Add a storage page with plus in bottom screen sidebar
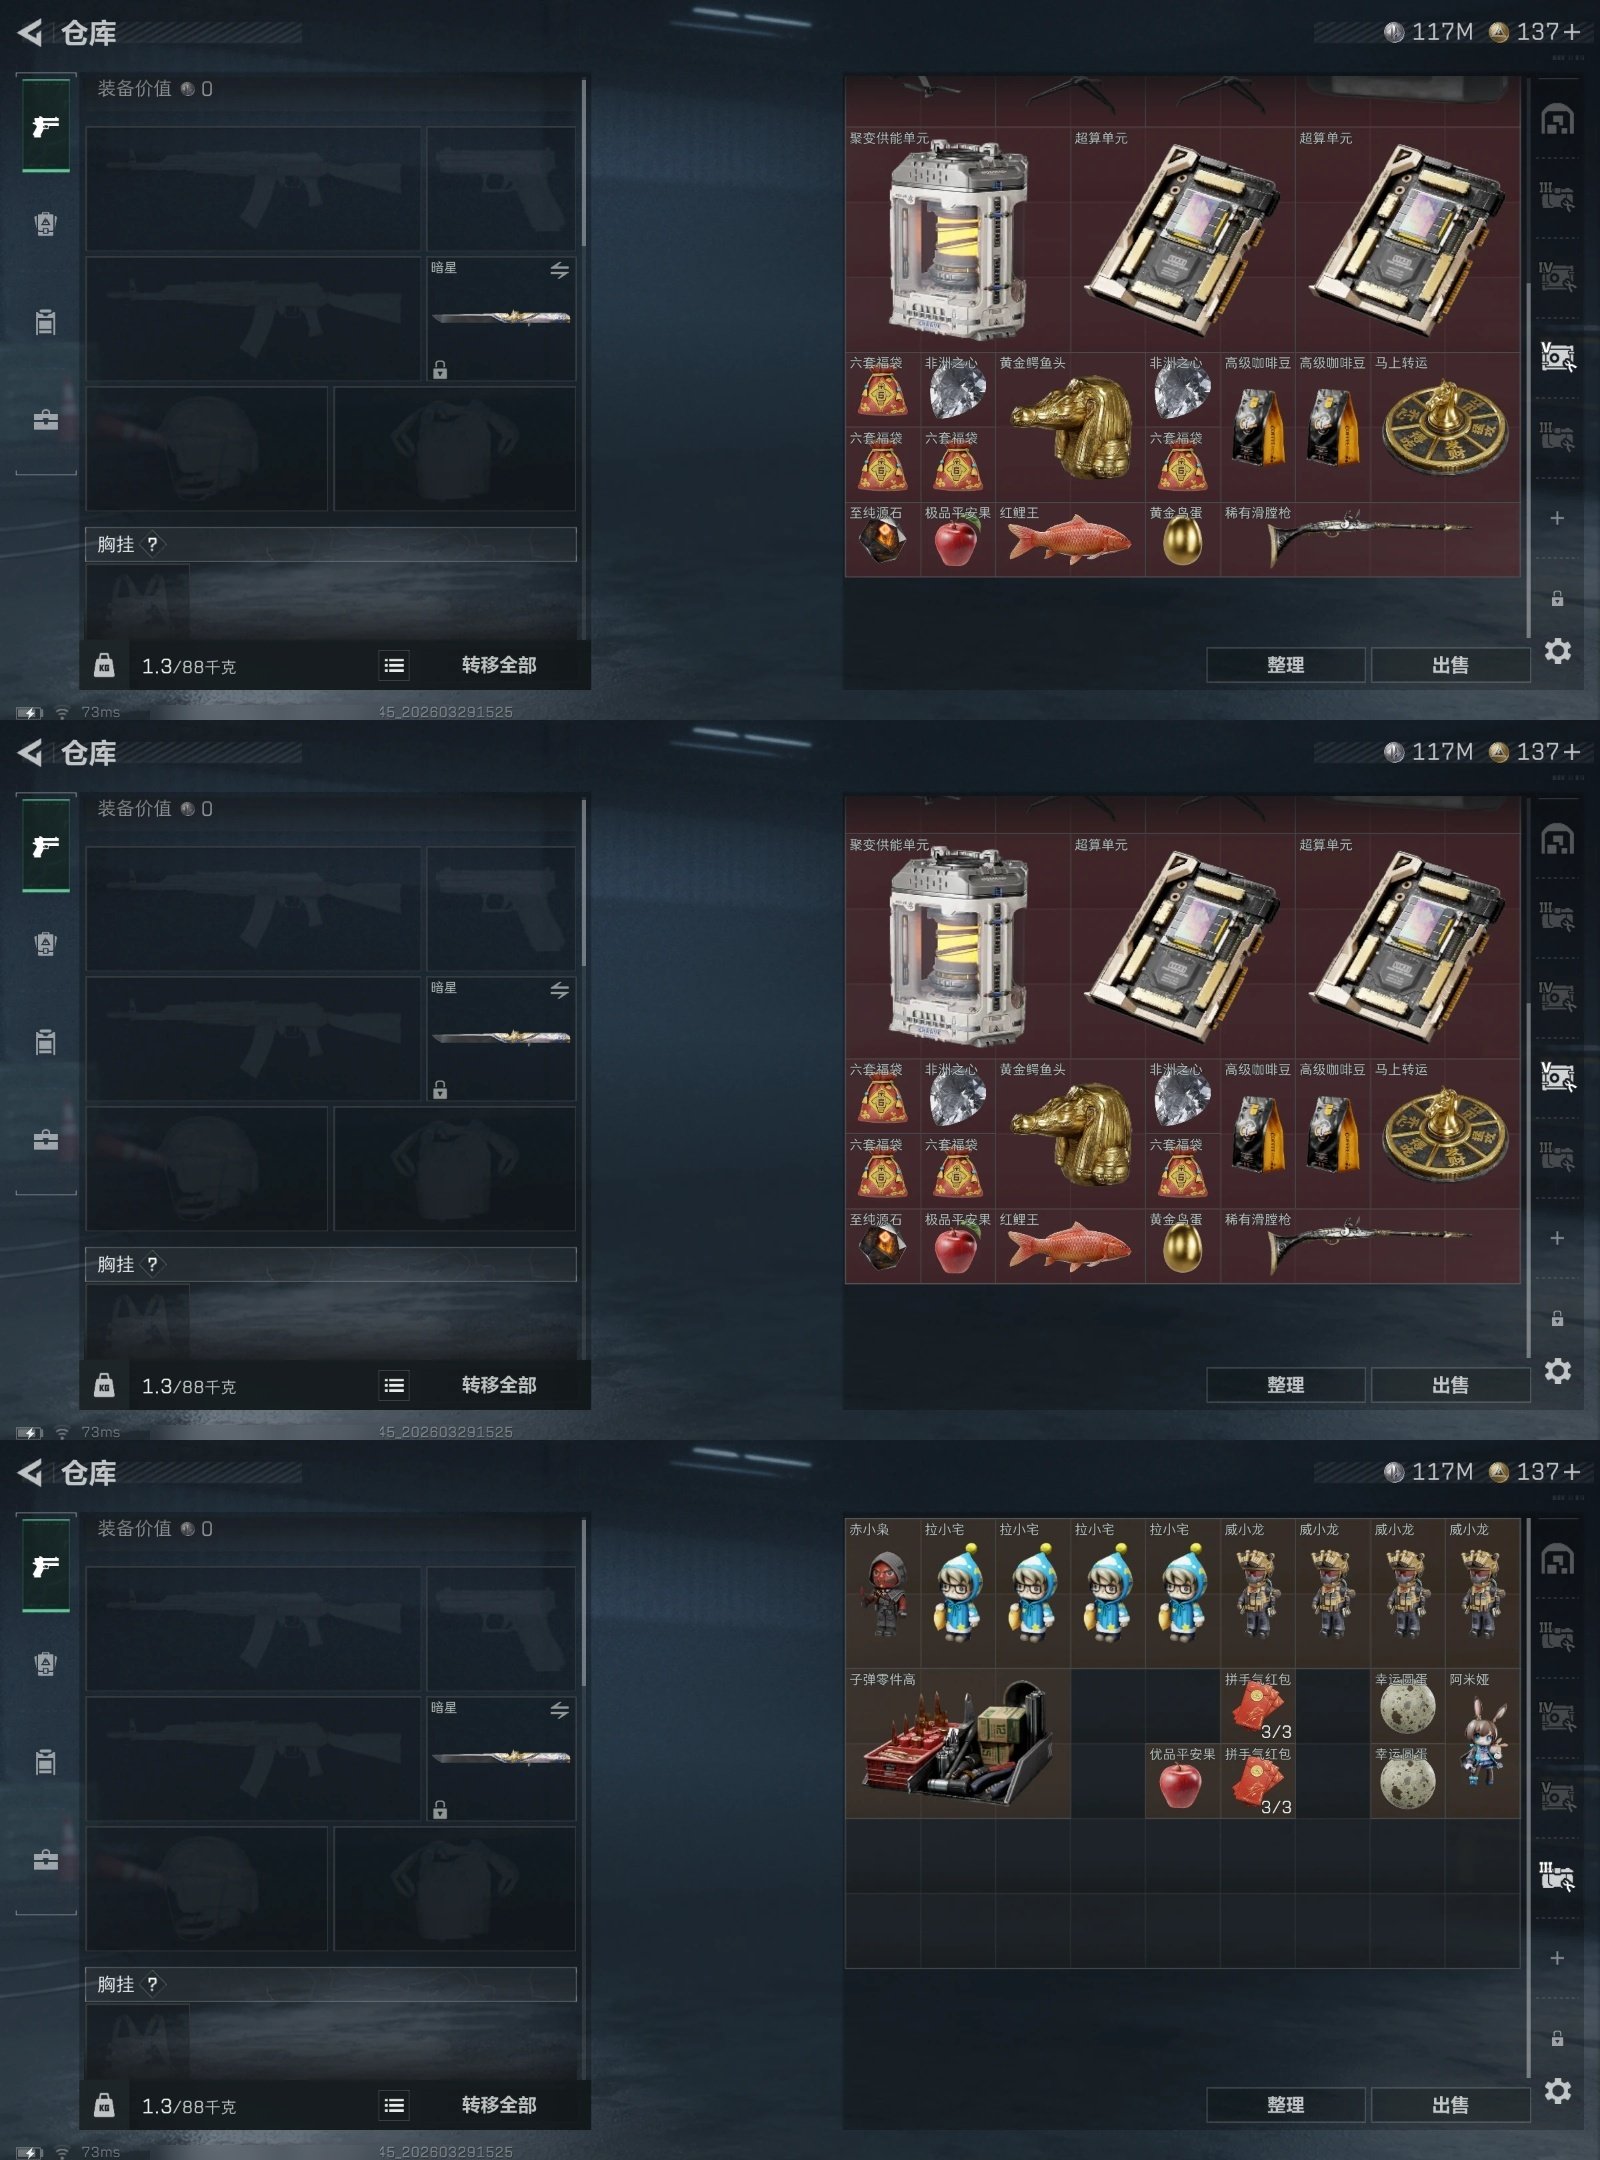Image resolution: width=1600 pixels, height=2160 pixels. point(1557,1958)
